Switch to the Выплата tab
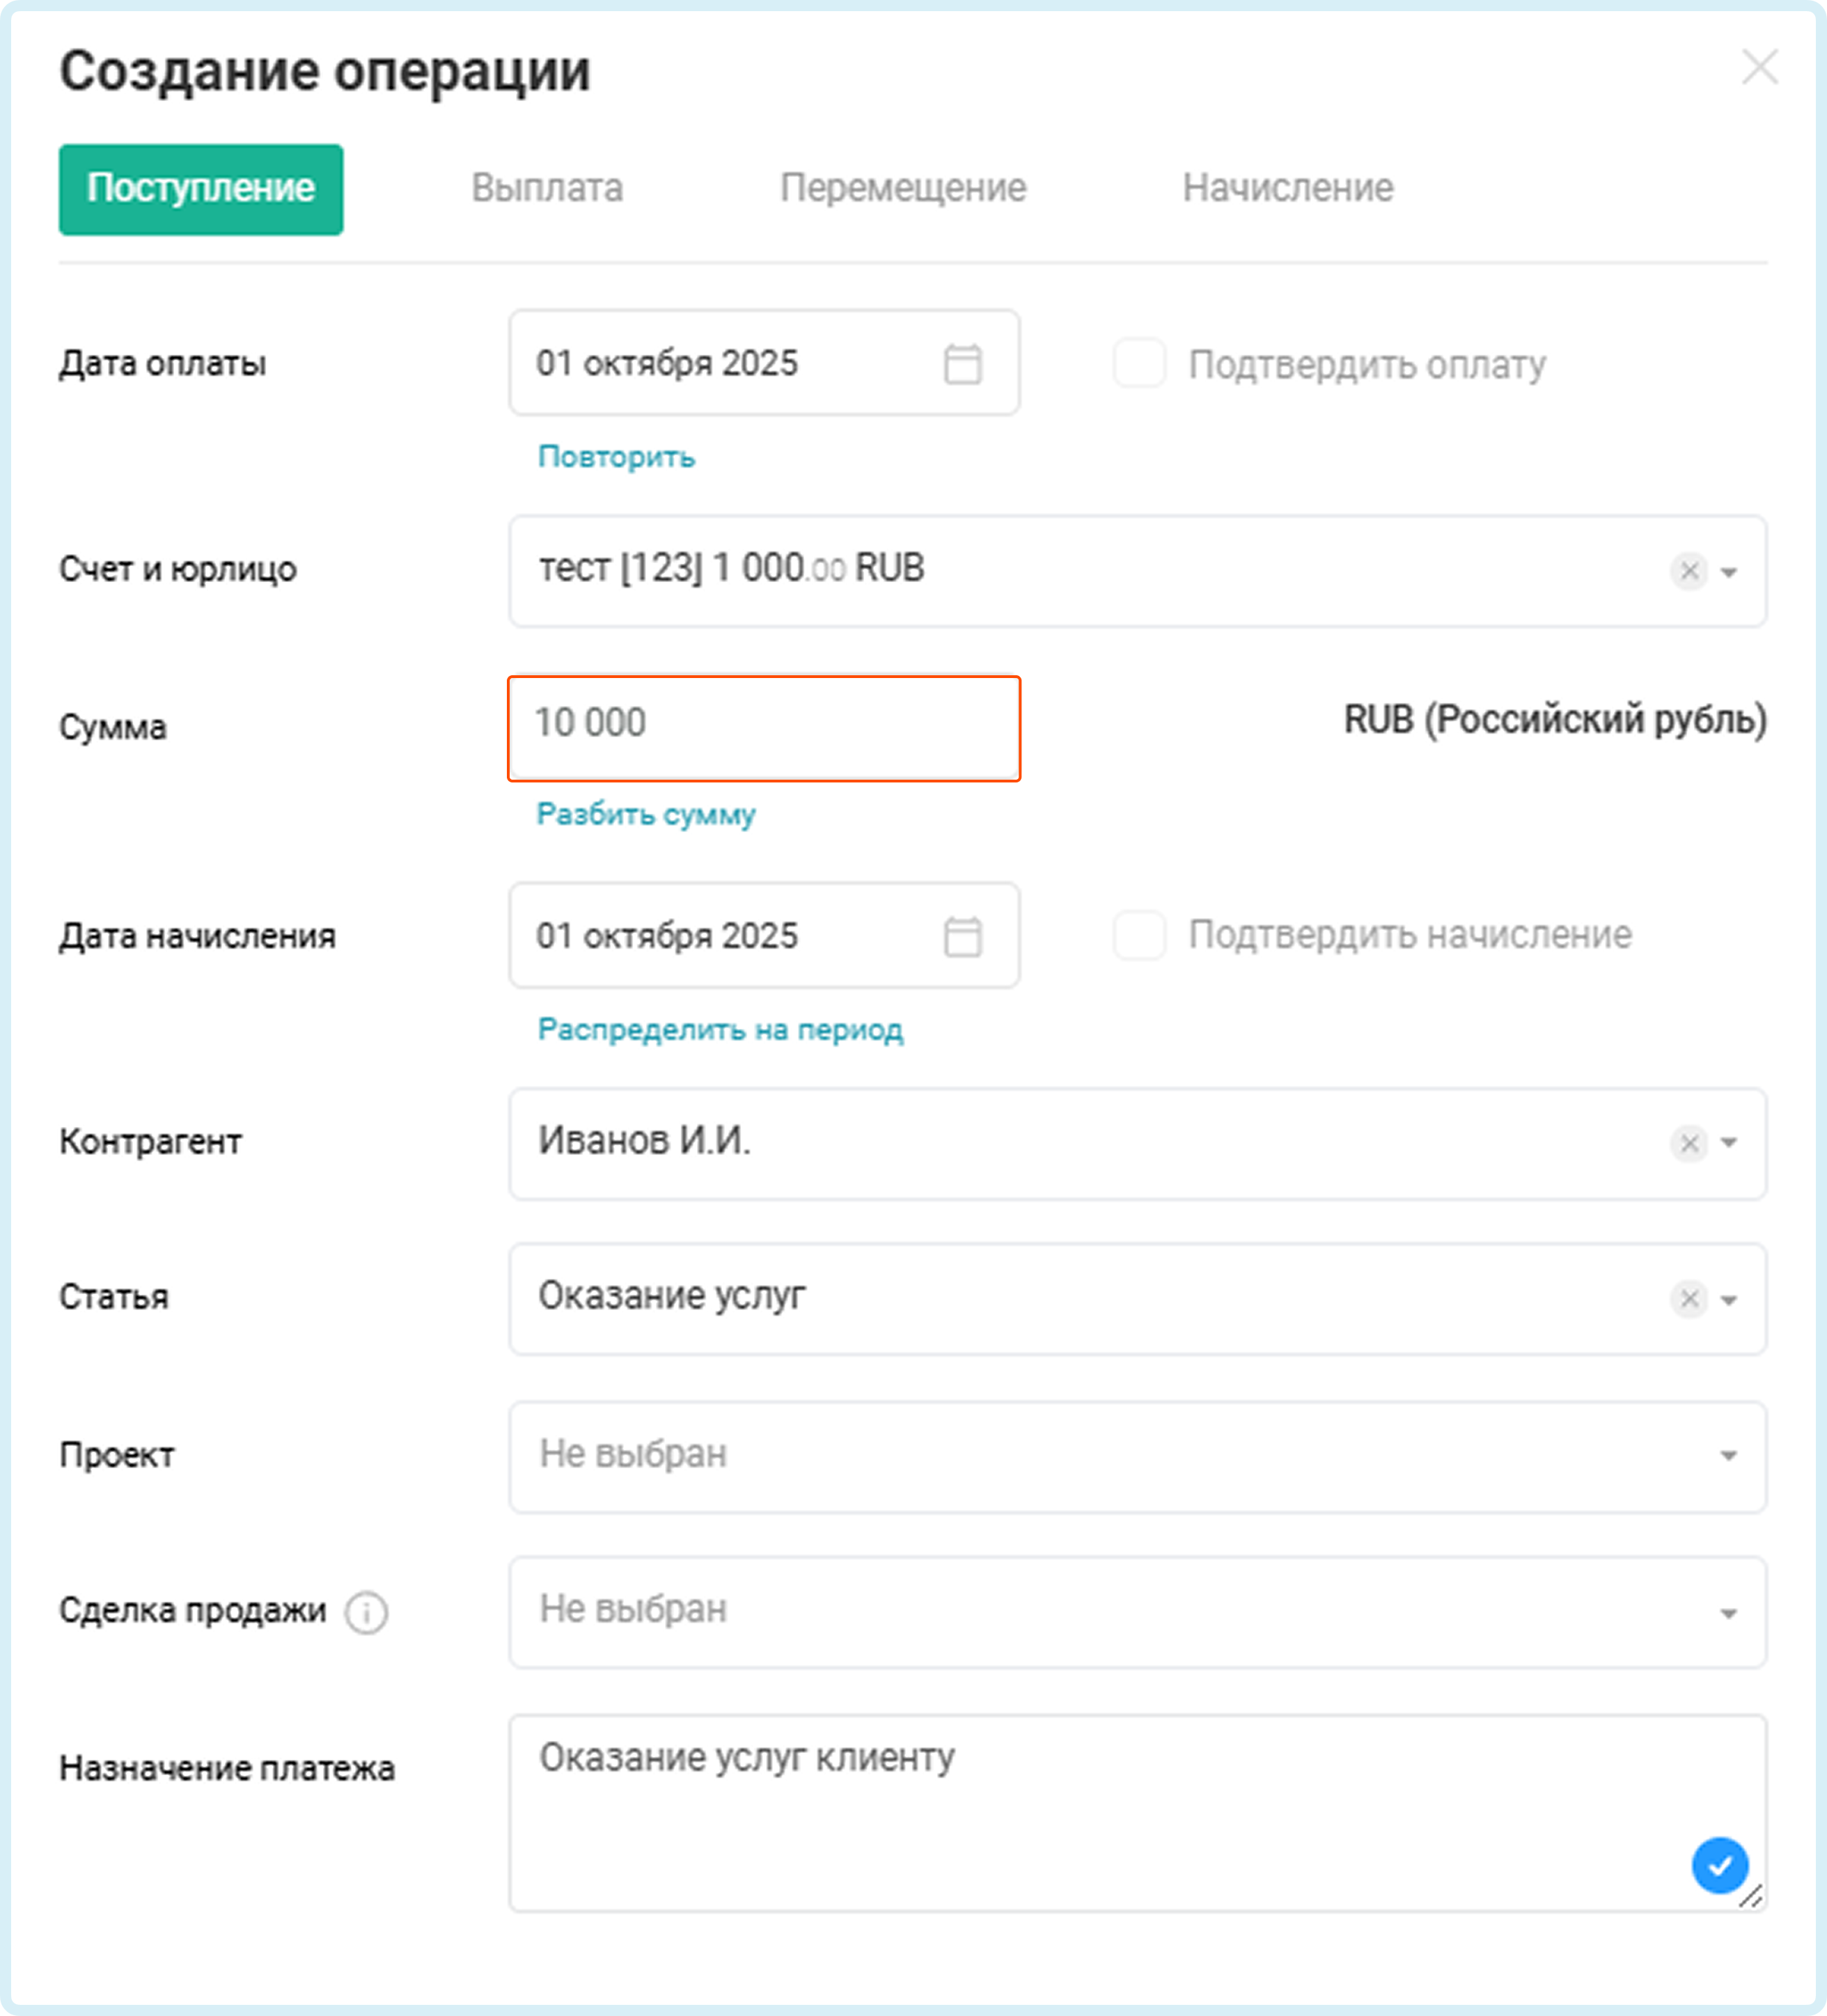 pyautogui.click(x=547, y=189)
